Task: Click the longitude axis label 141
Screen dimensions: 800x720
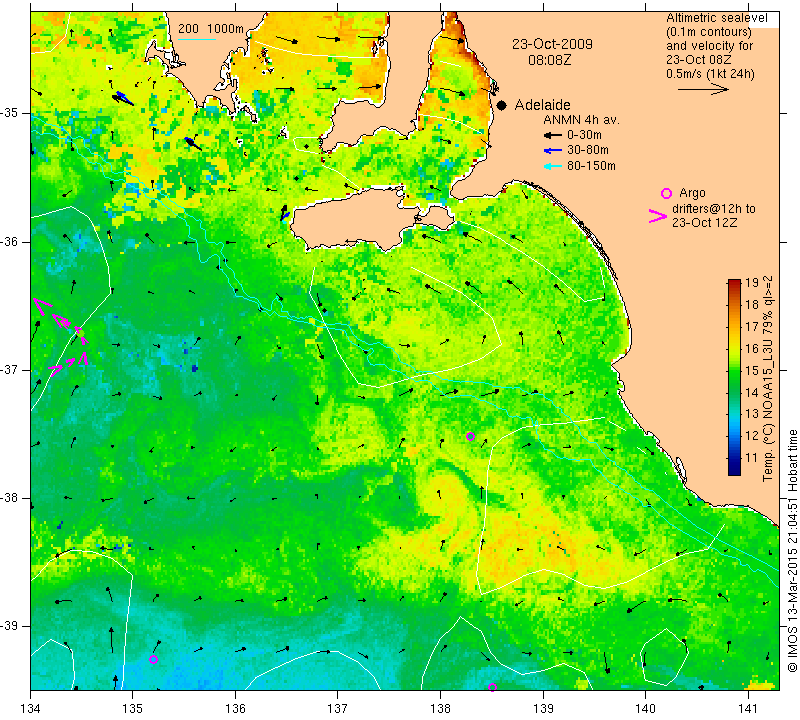Action: point(748,709)
